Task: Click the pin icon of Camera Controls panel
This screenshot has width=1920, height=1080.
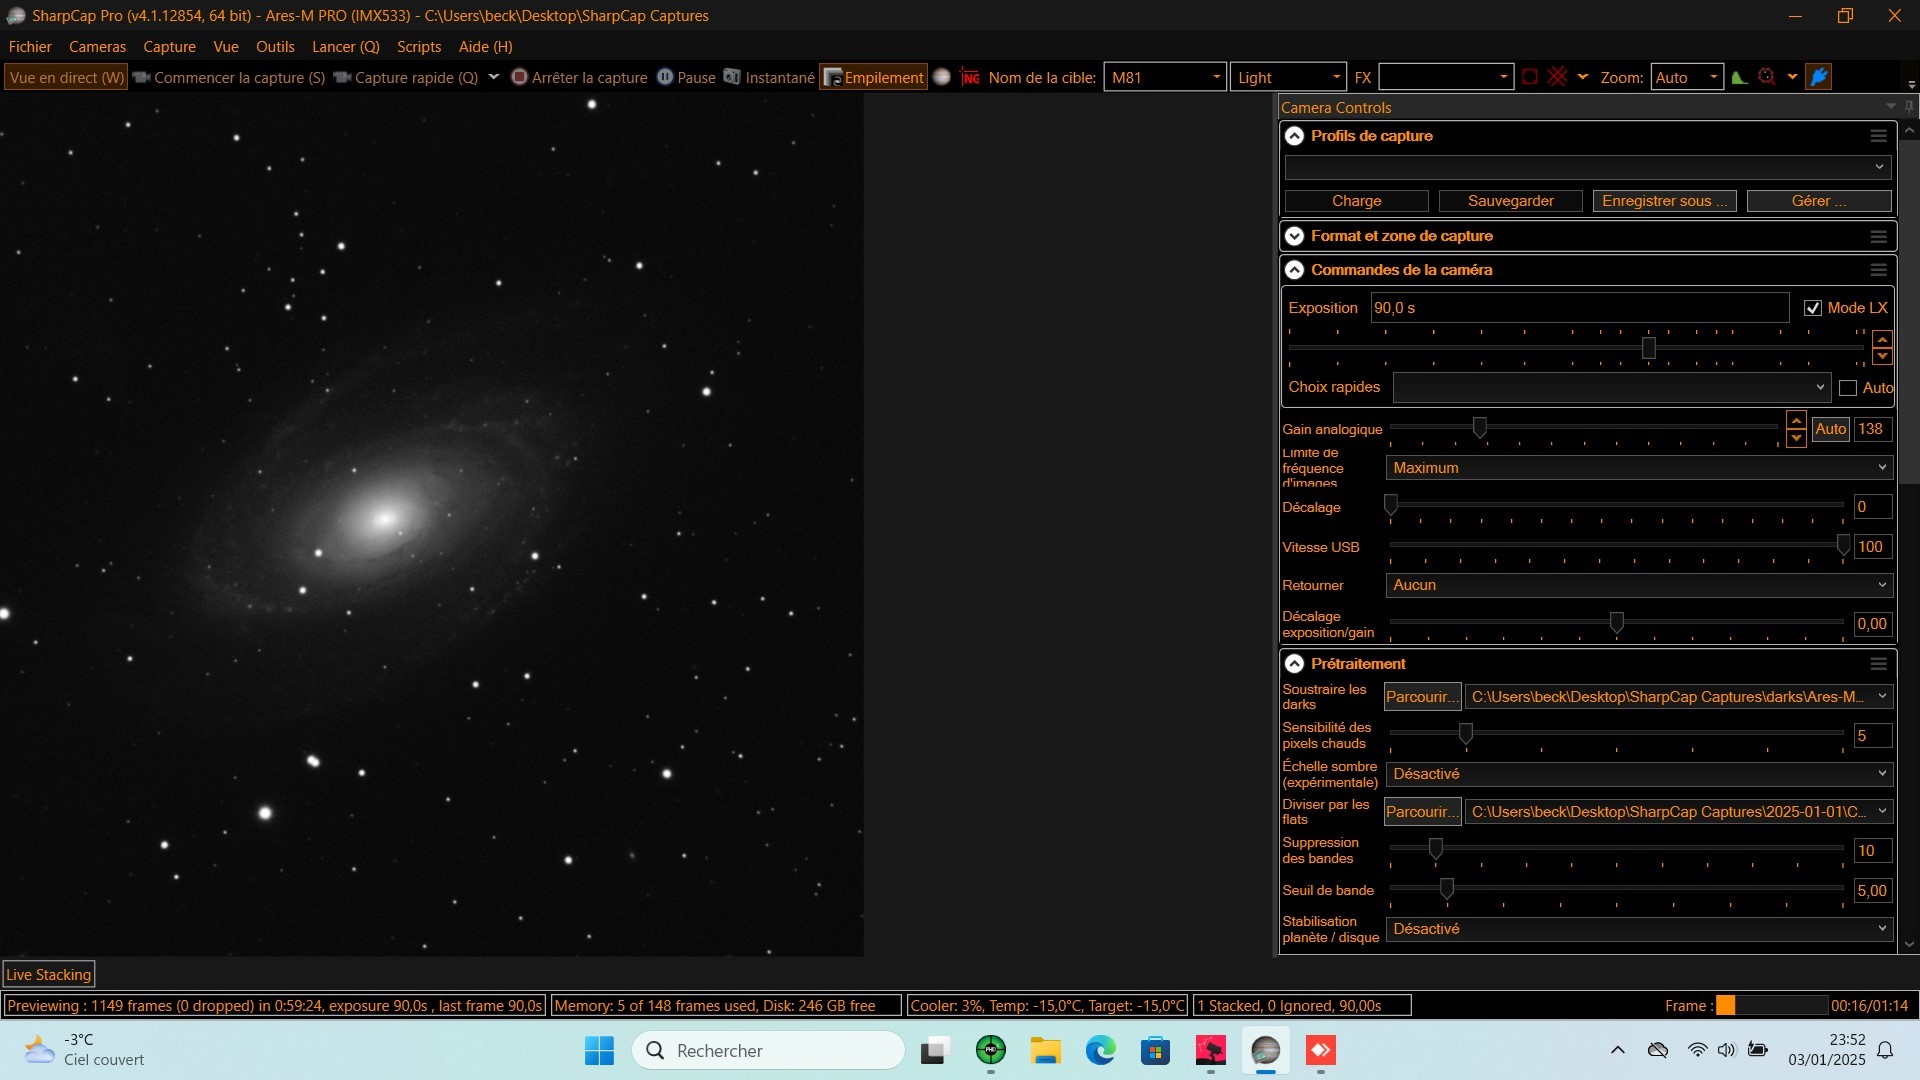Action: (1909, 107)
